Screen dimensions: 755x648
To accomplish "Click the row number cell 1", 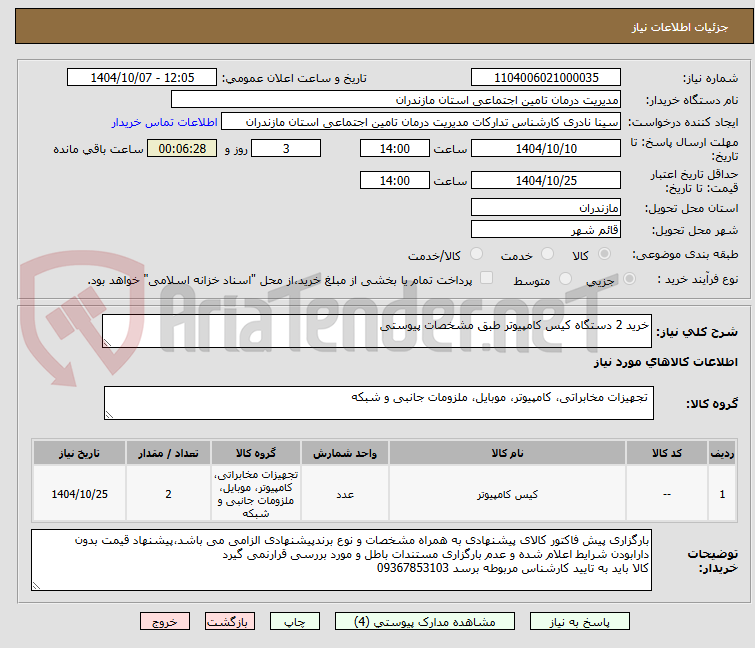I will point(722,494).
